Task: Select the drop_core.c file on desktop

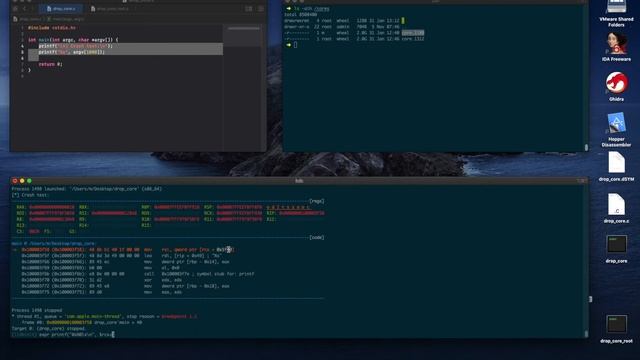Action: pyautogui.click(x=616, y=208)
